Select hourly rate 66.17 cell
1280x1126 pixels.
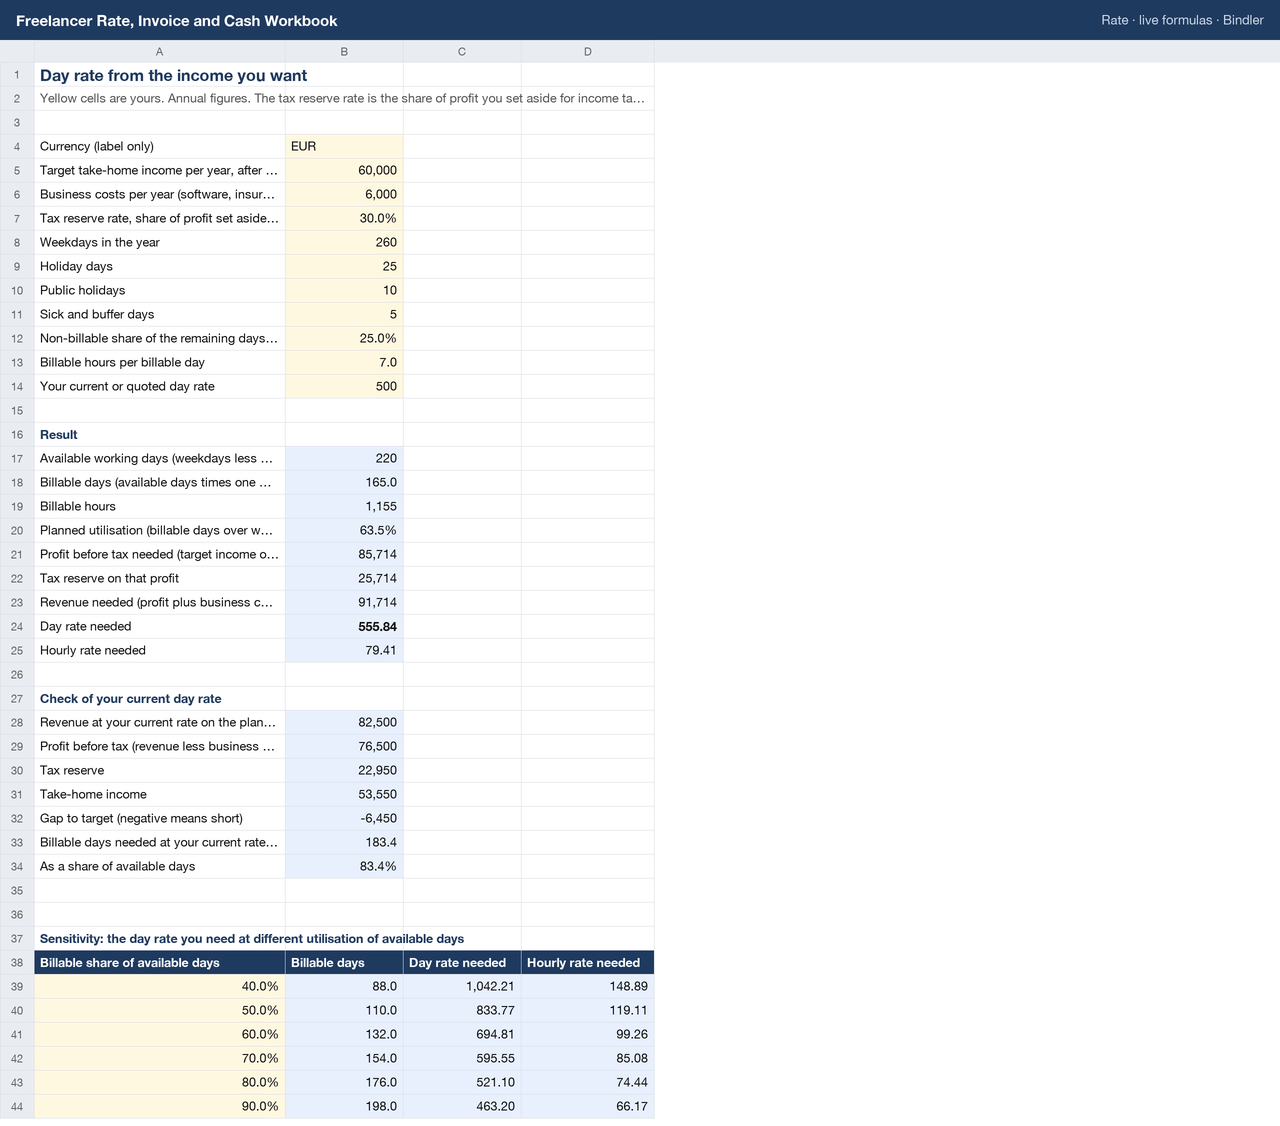588,1106
